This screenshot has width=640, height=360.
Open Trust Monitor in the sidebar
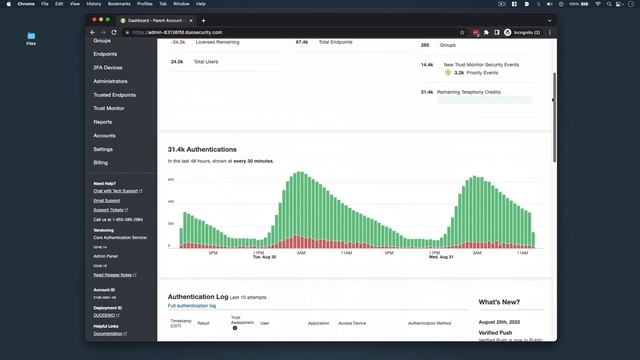[x=109, y=108]
